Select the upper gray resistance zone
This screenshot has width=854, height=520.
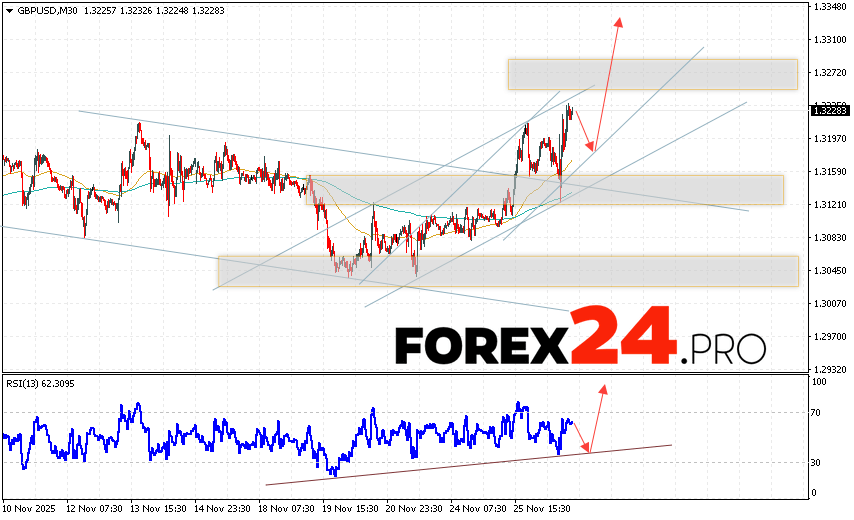pyautogui.click(x=652, y=74)
